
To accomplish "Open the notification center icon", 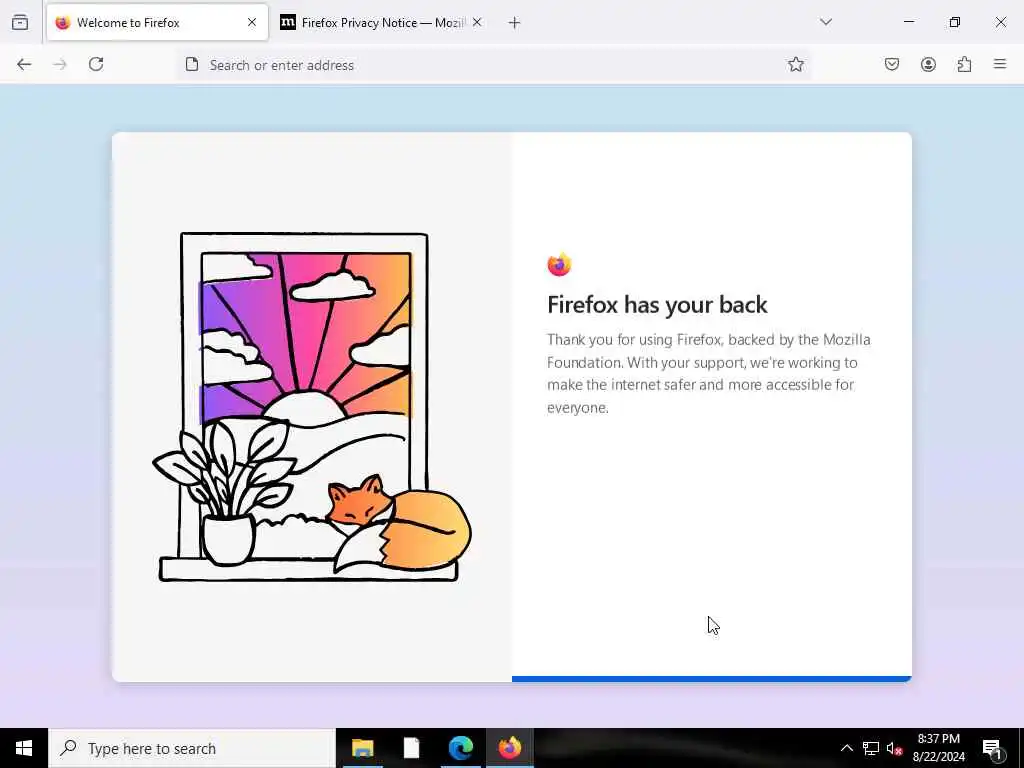I will 993,749.
